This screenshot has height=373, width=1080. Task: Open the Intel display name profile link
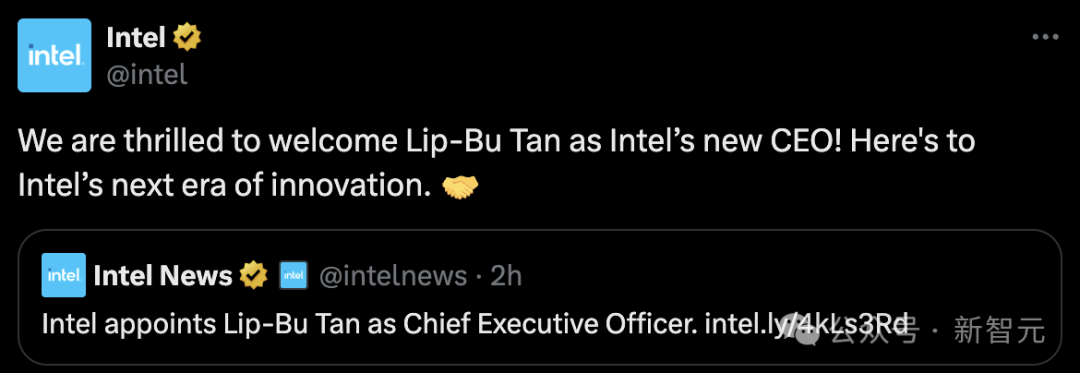tap(136, 37)
